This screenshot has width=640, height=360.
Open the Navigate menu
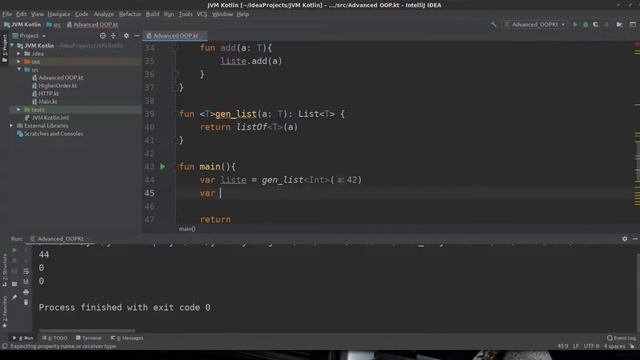tap(59, 14)
